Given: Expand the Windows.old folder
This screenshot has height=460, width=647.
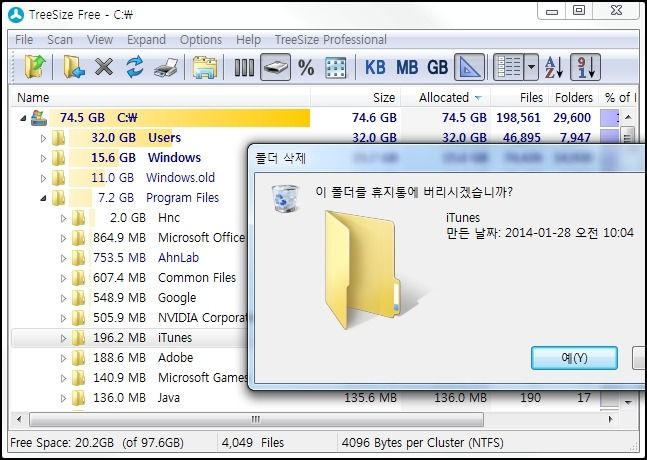Looking at the screenshot, I should click(43, 178).
